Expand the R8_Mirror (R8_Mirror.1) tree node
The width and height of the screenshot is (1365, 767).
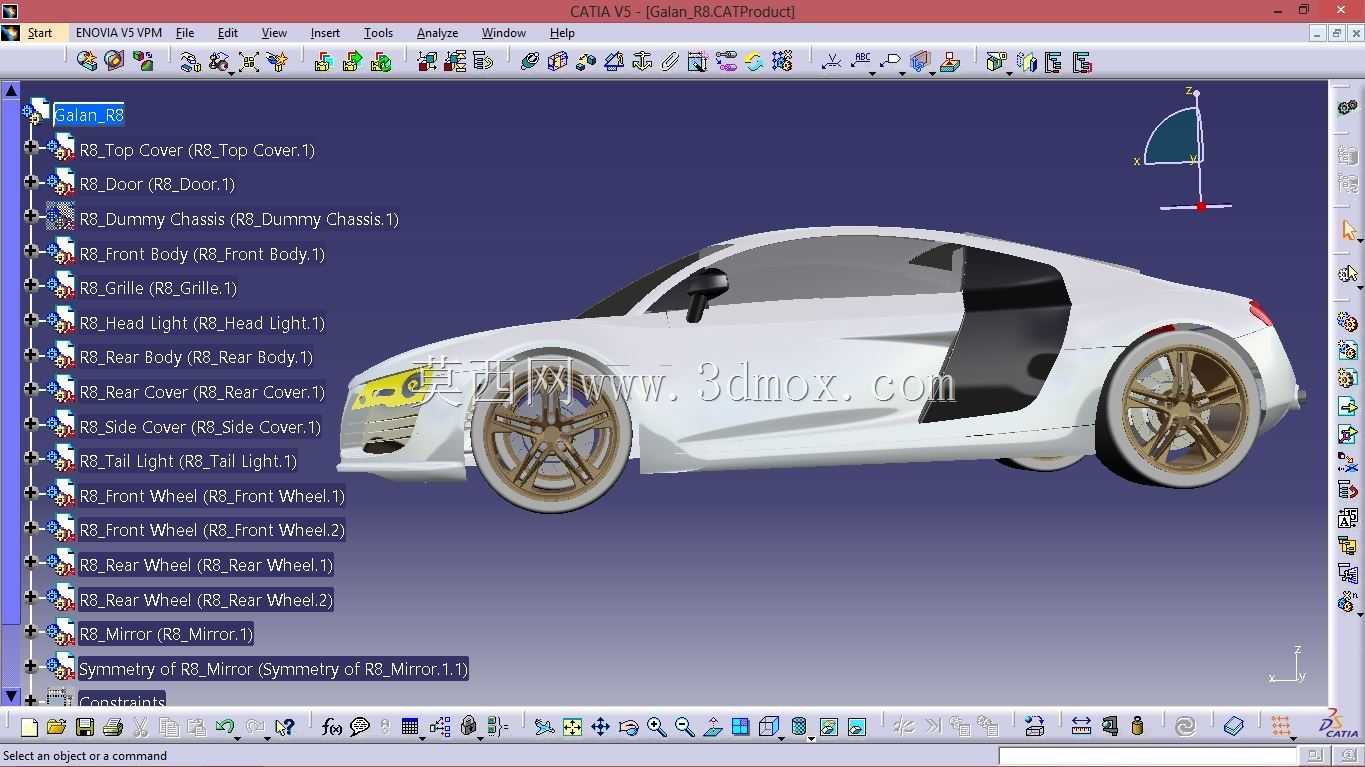(31, 632)
